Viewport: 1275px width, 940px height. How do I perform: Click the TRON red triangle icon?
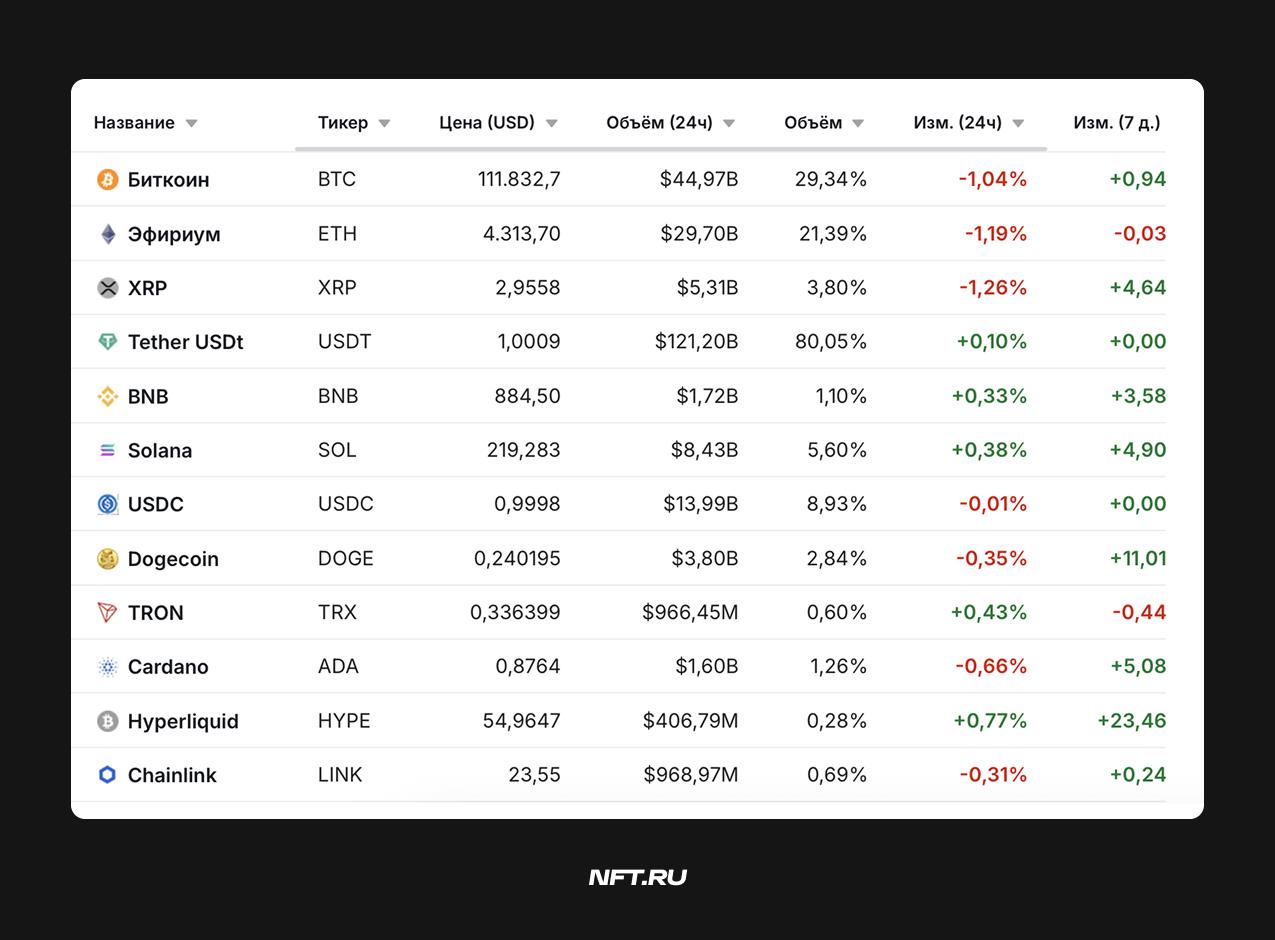pyautogui.click(x=107, y=613)
